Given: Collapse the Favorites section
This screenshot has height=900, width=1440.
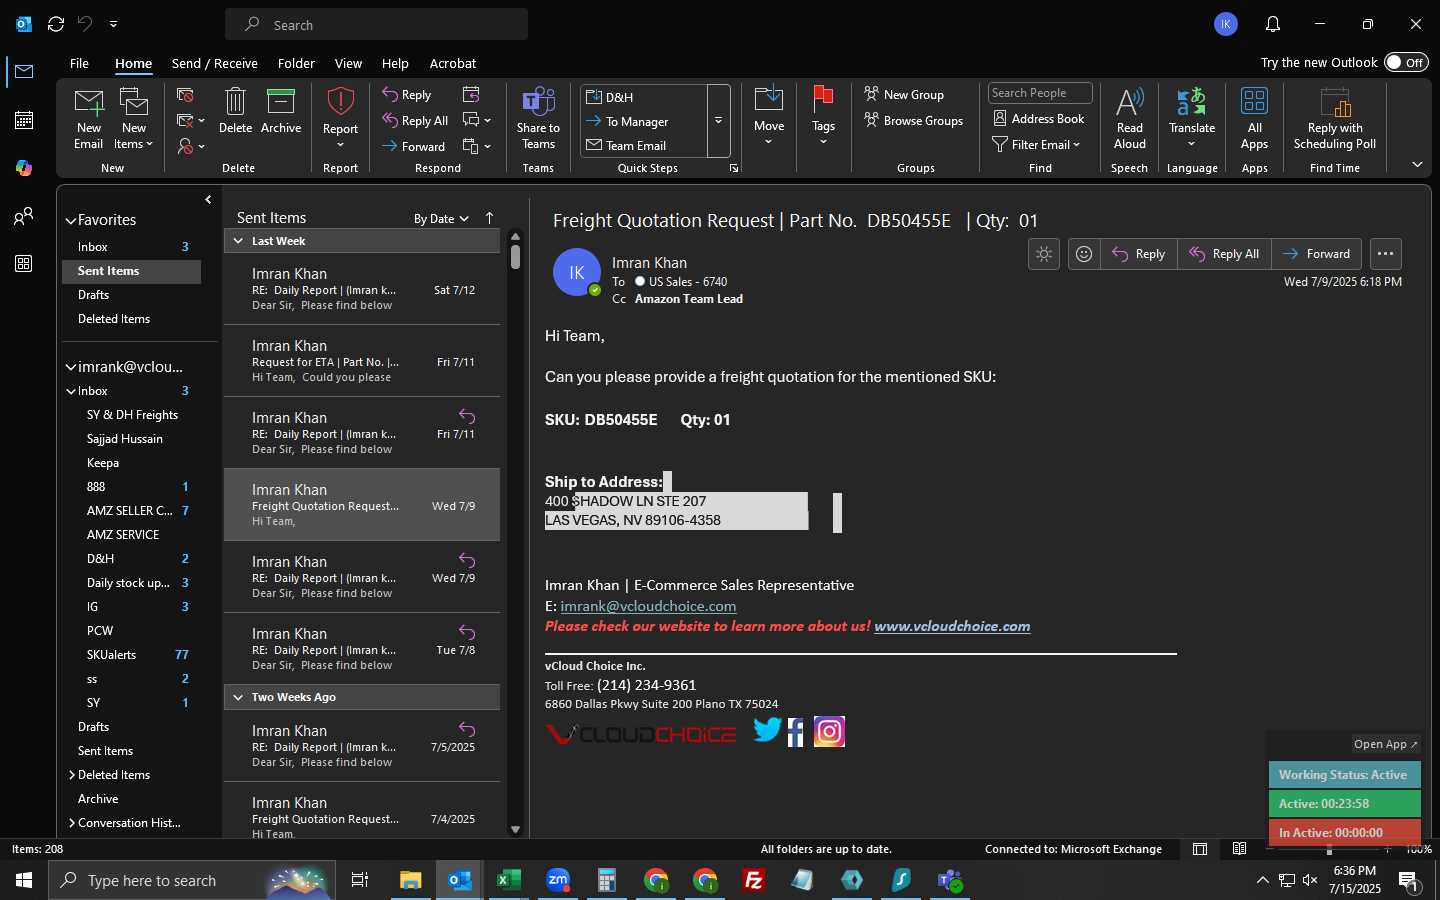Looking at the screenshot, I should coord(71,221).
